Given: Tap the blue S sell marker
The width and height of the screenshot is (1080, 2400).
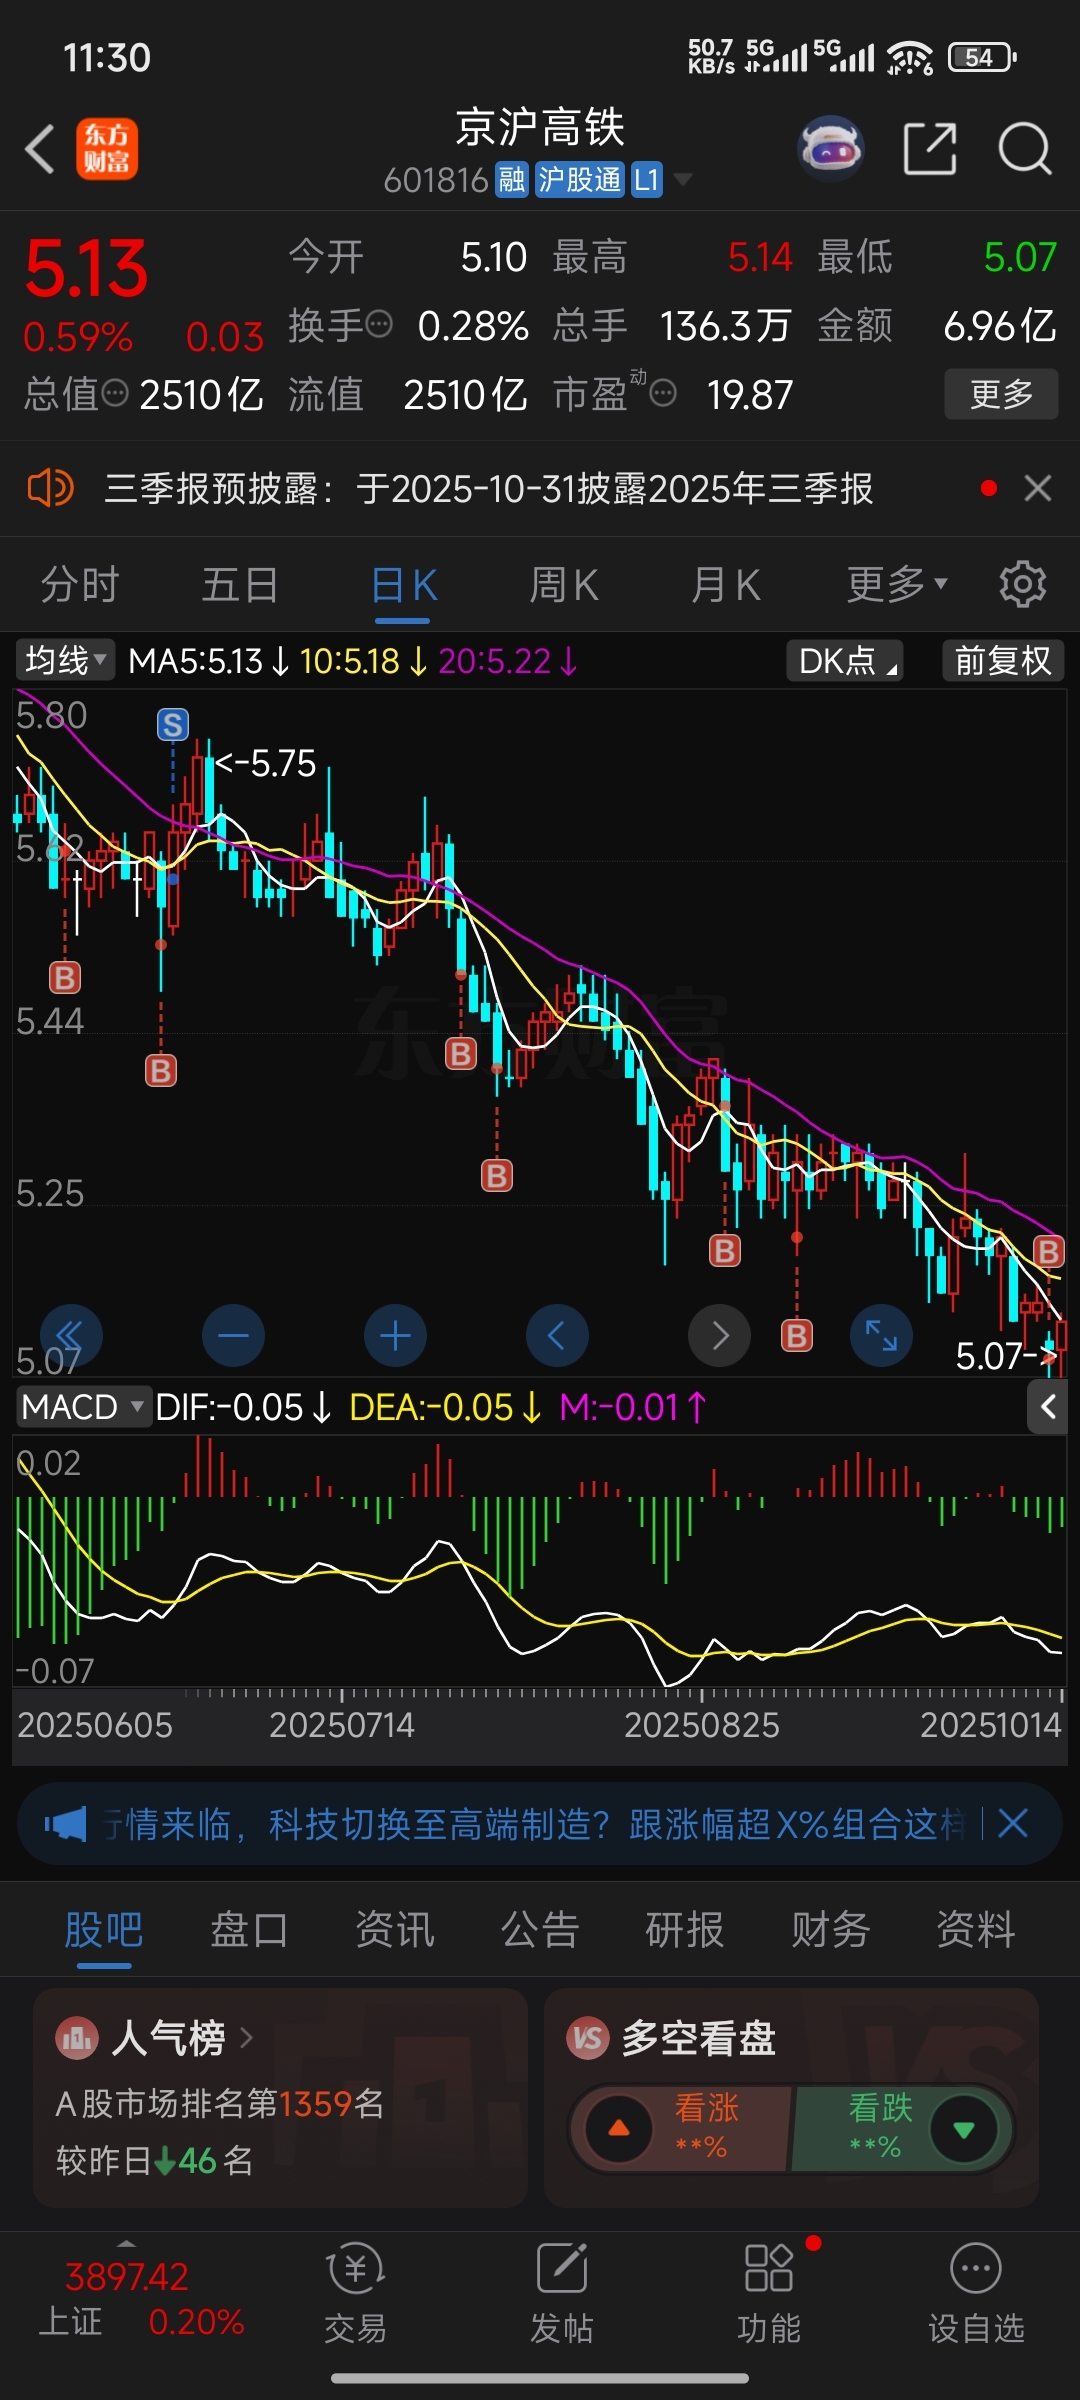Looking at the screenshot, I should tap(173, 724).
